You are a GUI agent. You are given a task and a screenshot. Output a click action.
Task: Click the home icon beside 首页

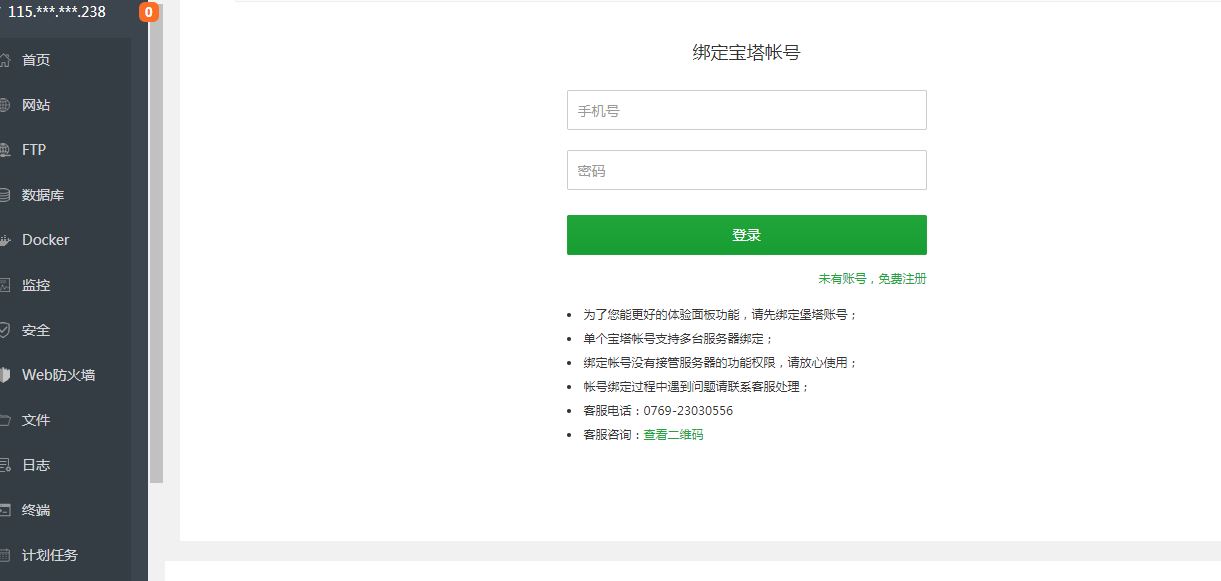pos(4,60)
